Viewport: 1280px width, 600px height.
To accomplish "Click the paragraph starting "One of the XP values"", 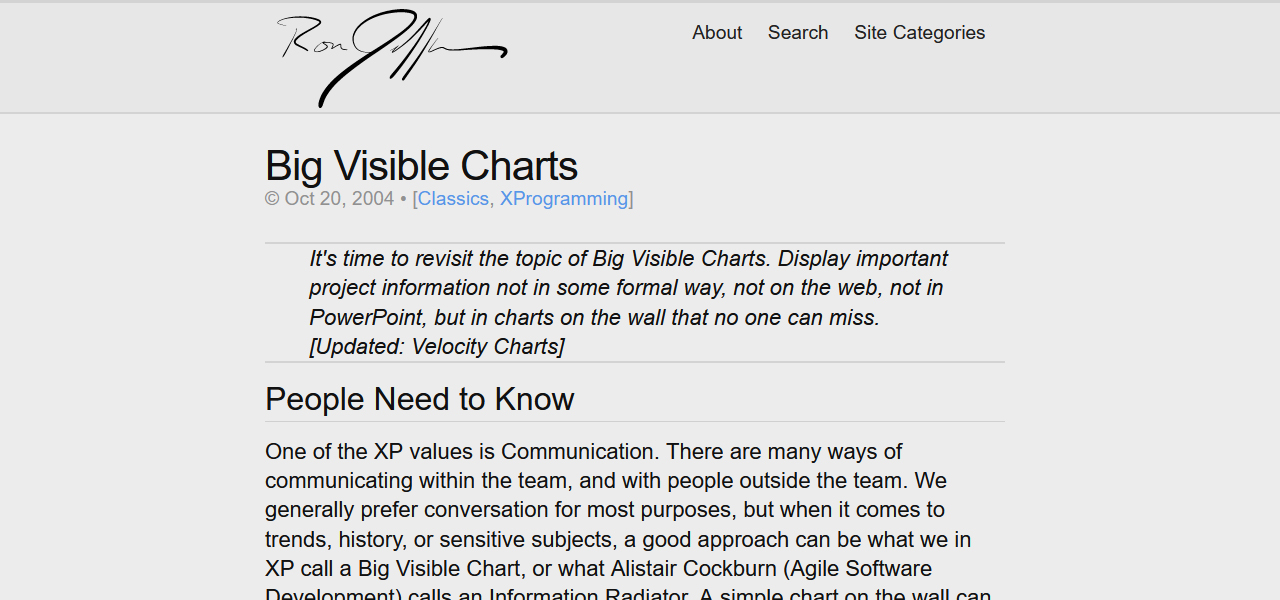I will tap(583, 452).
